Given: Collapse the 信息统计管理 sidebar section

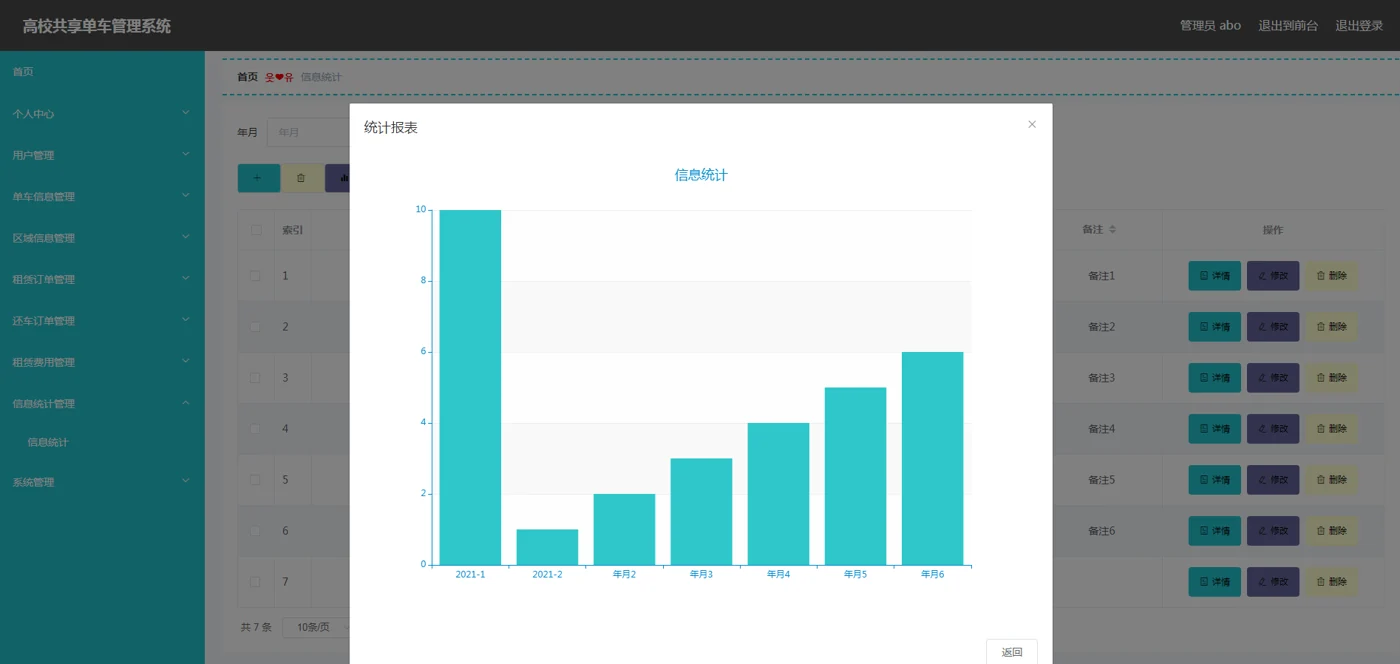Looking at the screenshot, I should click(x=102, y=404).
